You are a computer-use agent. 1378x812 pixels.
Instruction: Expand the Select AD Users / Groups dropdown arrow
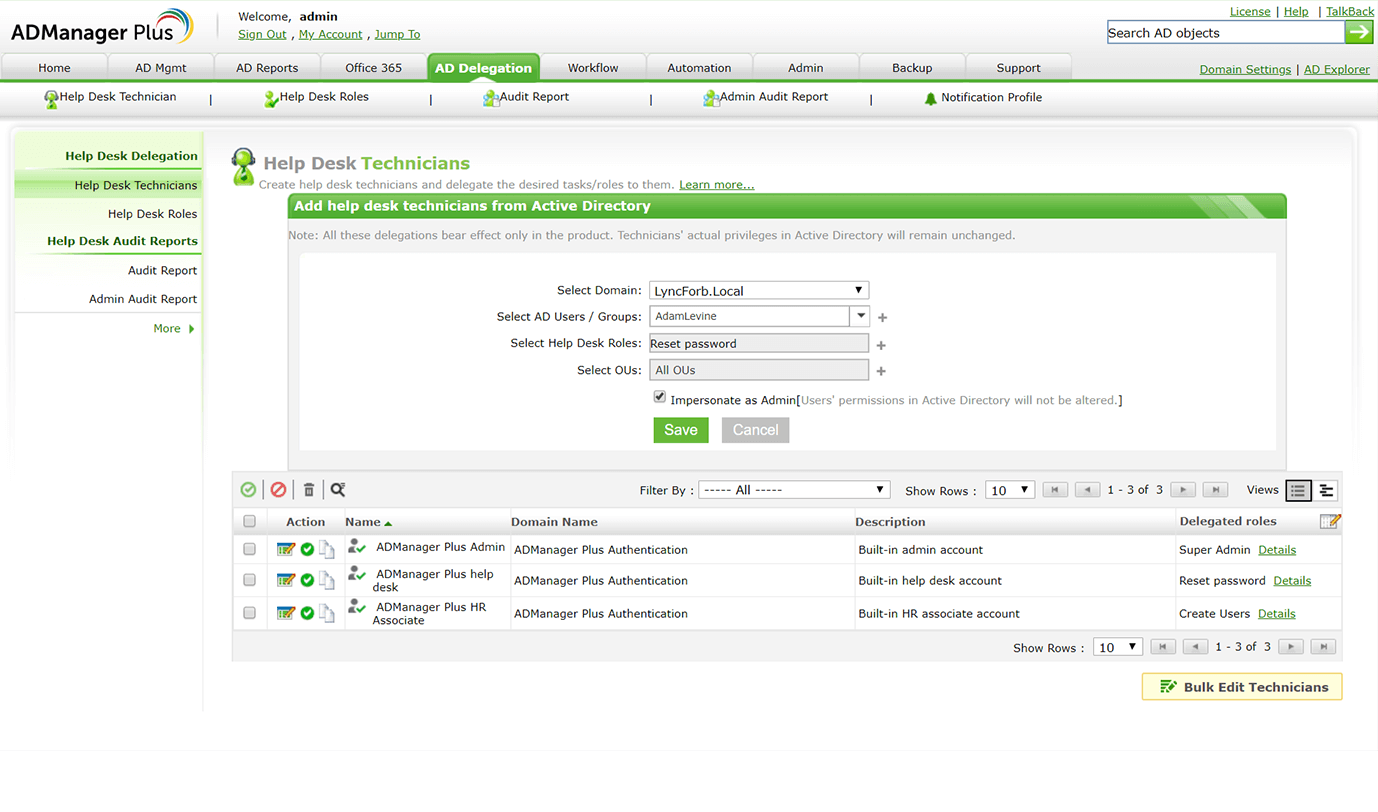point(860,316)
